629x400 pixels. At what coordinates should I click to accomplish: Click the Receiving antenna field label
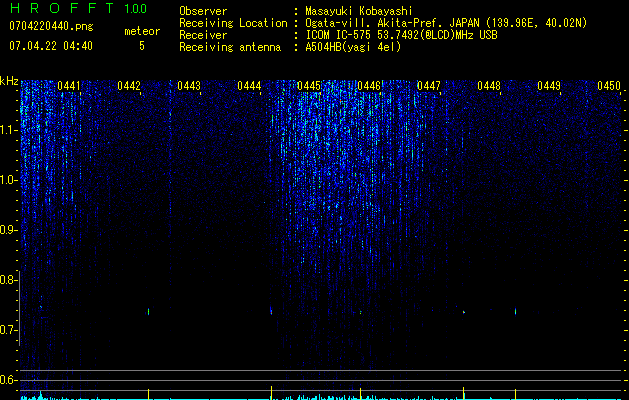pos(230,47)
